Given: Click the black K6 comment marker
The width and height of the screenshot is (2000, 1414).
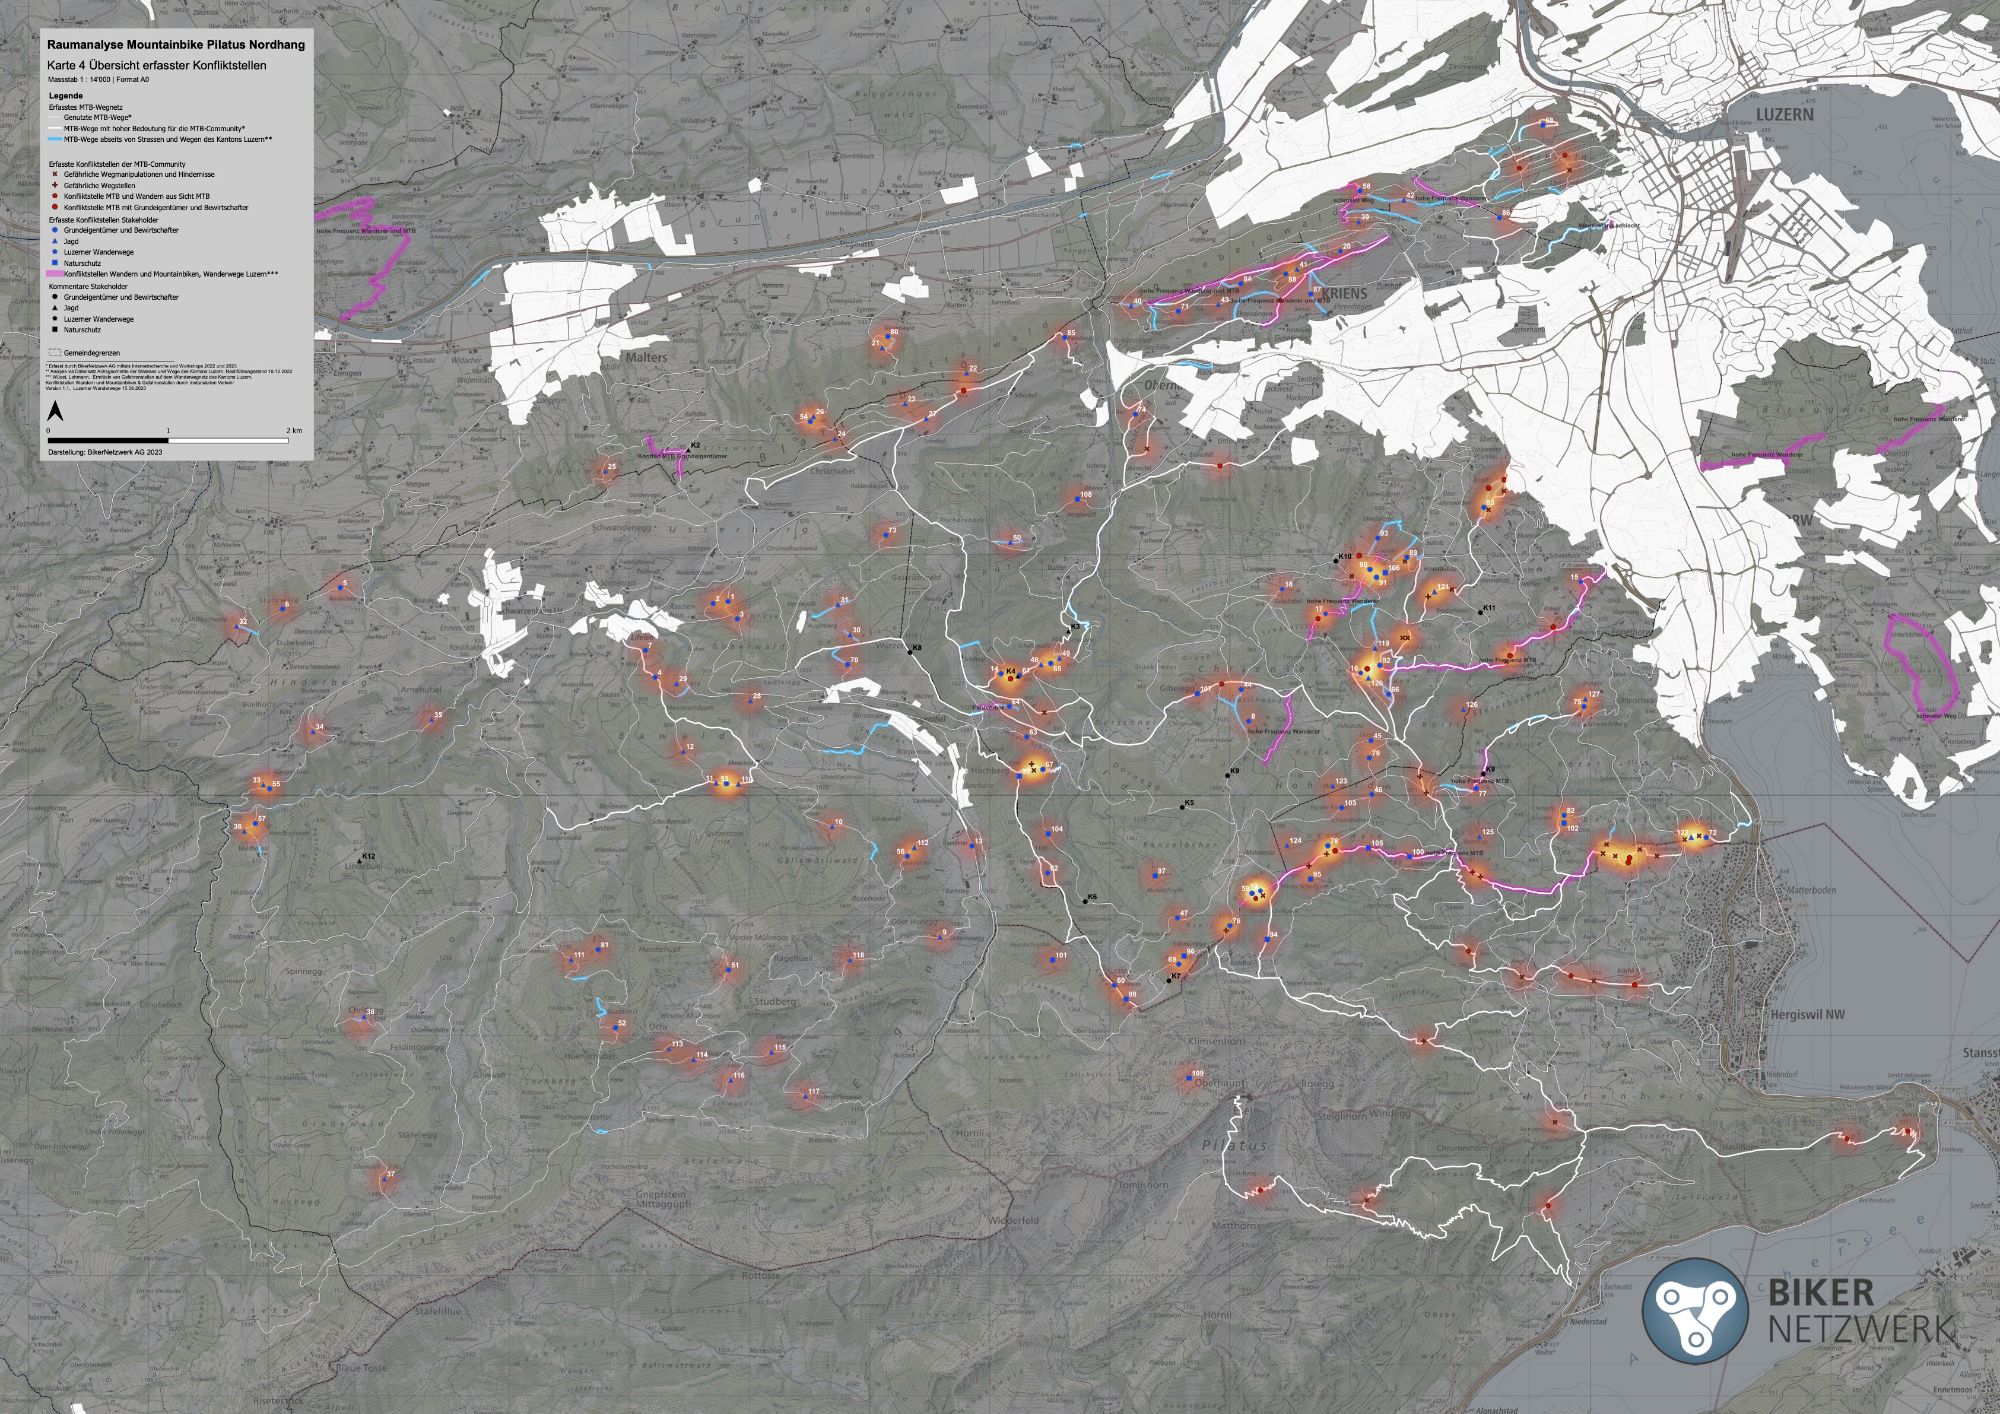Looking at the screenshot, I should 1083,902.
